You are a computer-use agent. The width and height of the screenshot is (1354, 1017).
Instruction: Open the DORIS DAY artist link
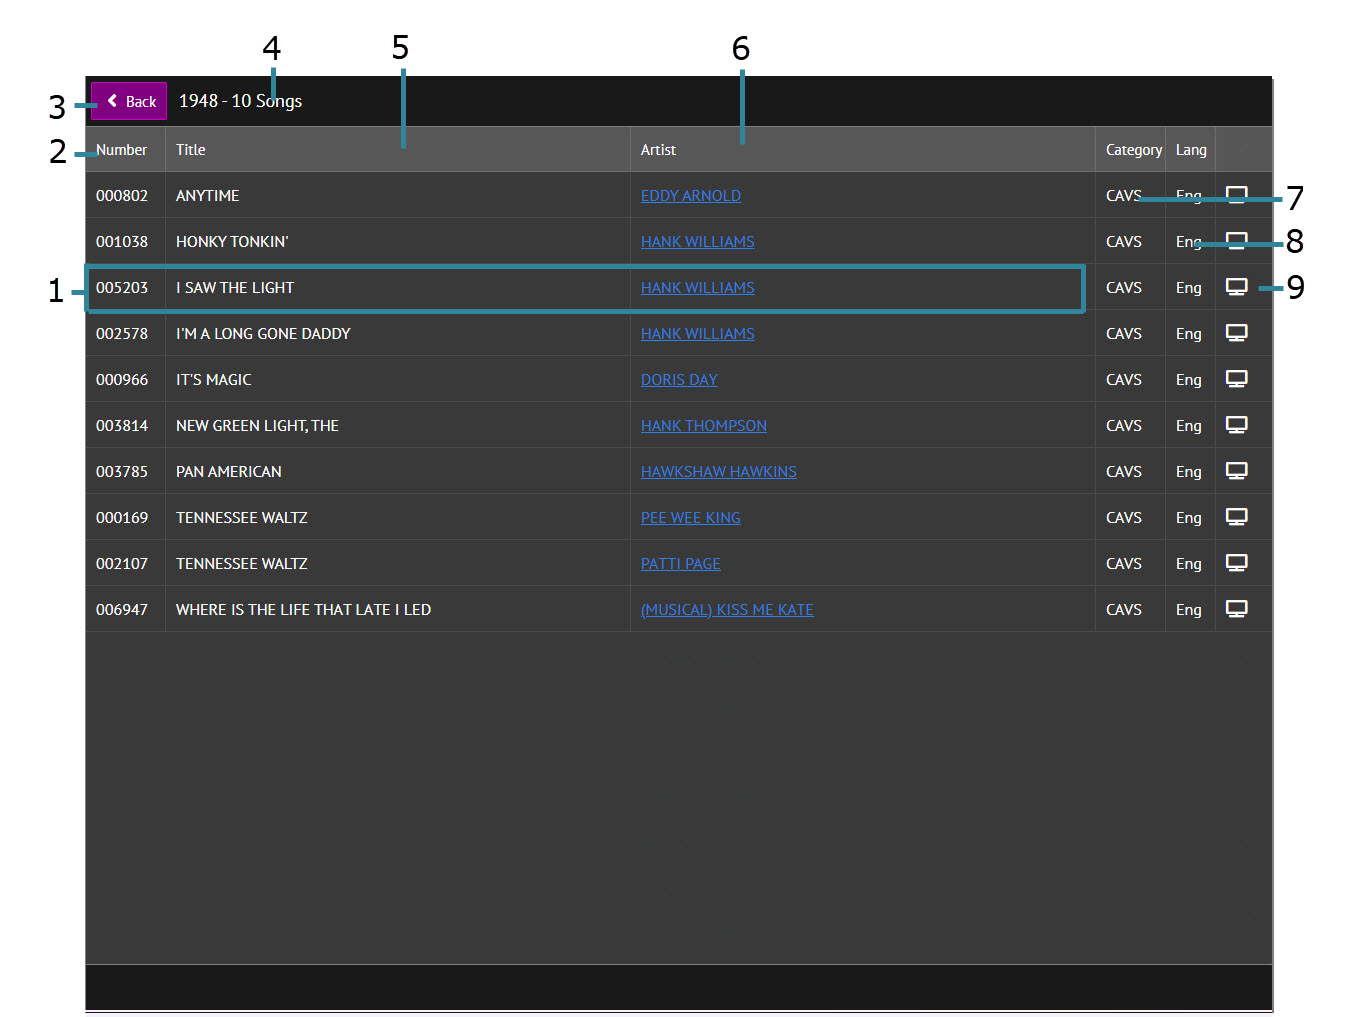coord(679,380)
